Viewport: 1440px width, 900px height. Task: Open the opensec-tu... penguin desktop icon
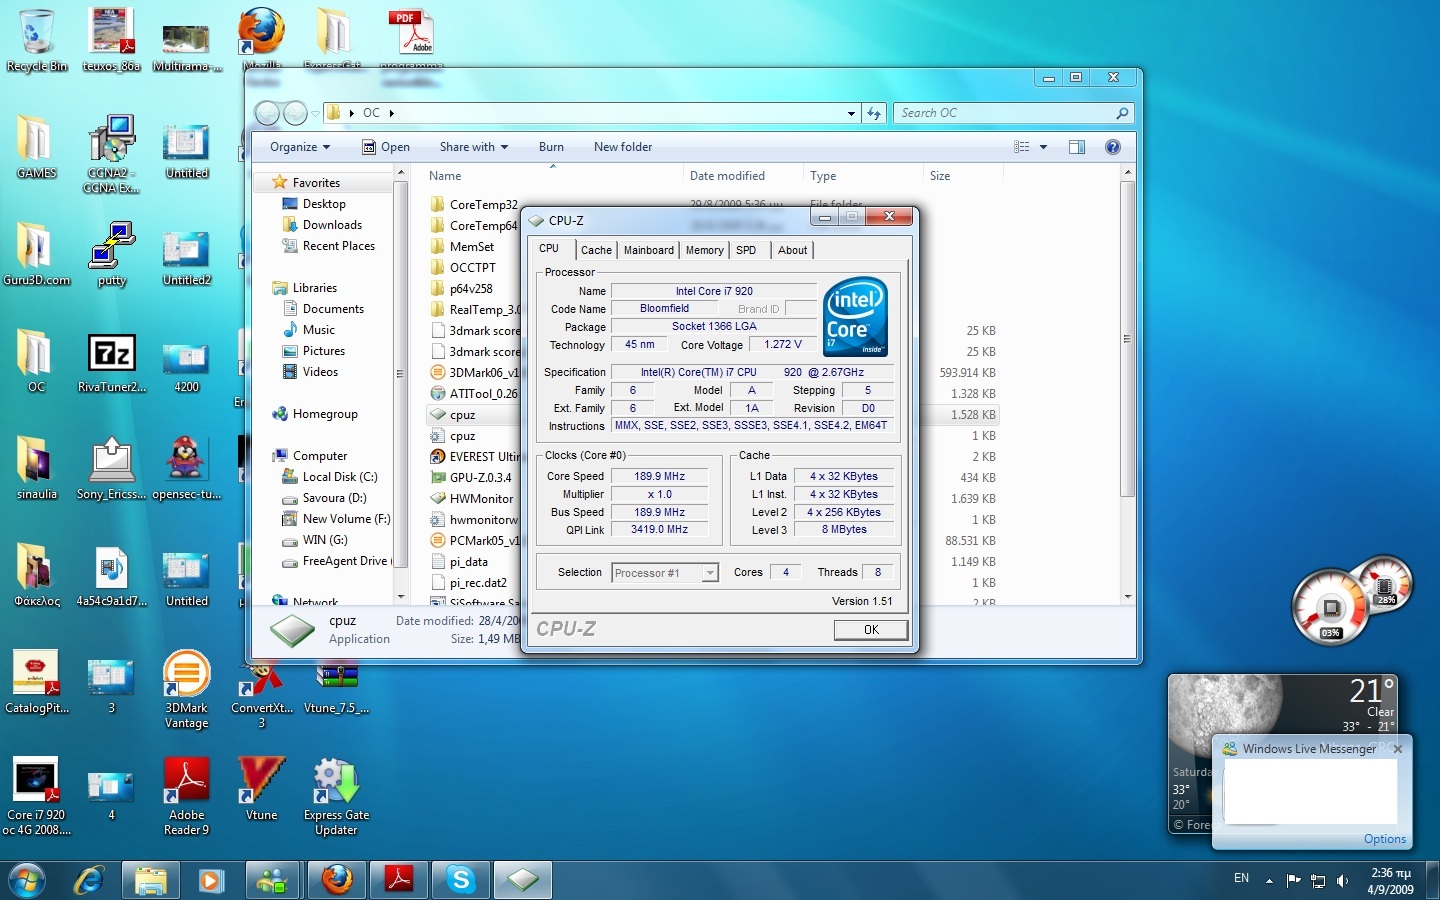click(x=186, y=468)
